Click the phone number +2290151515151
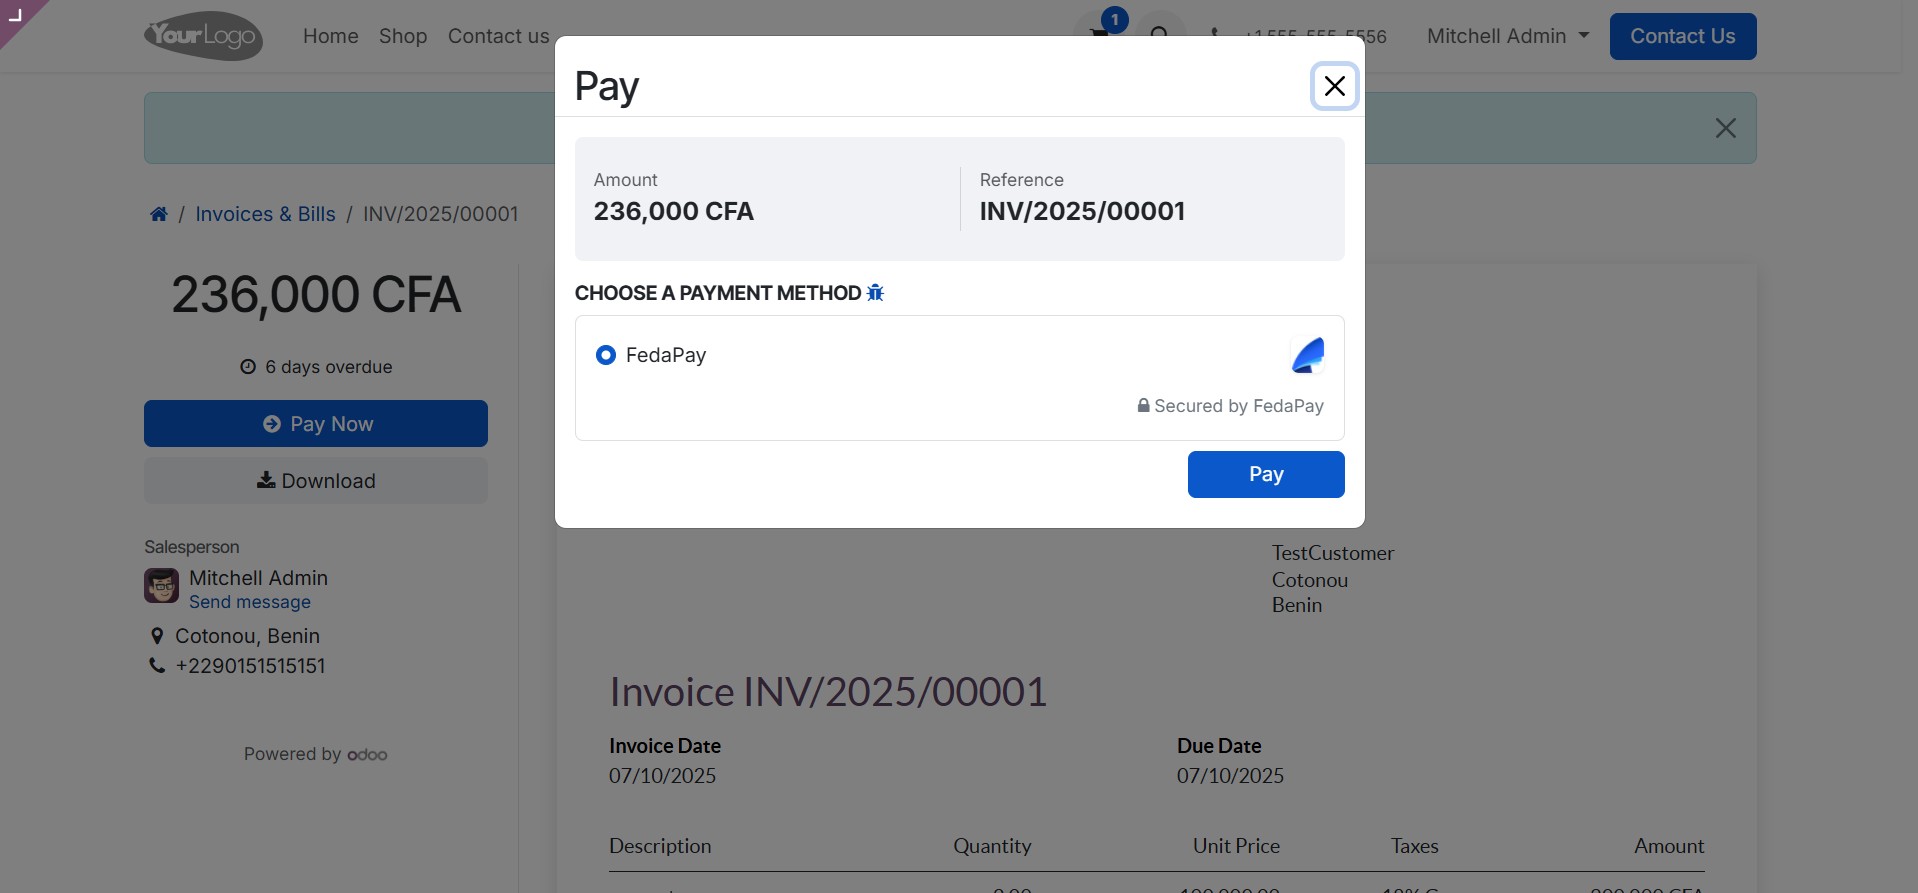1918x893 pixels. point(250,666)
